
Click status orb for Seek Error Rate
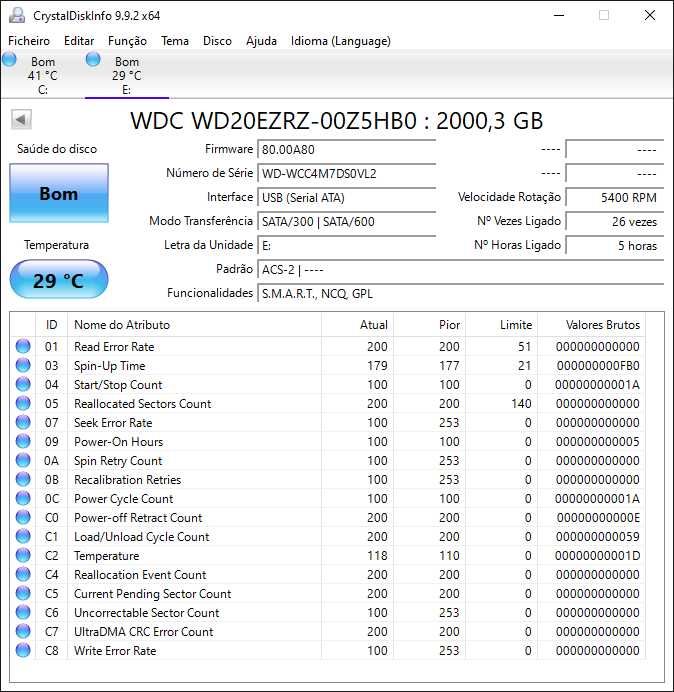[23, 422]
